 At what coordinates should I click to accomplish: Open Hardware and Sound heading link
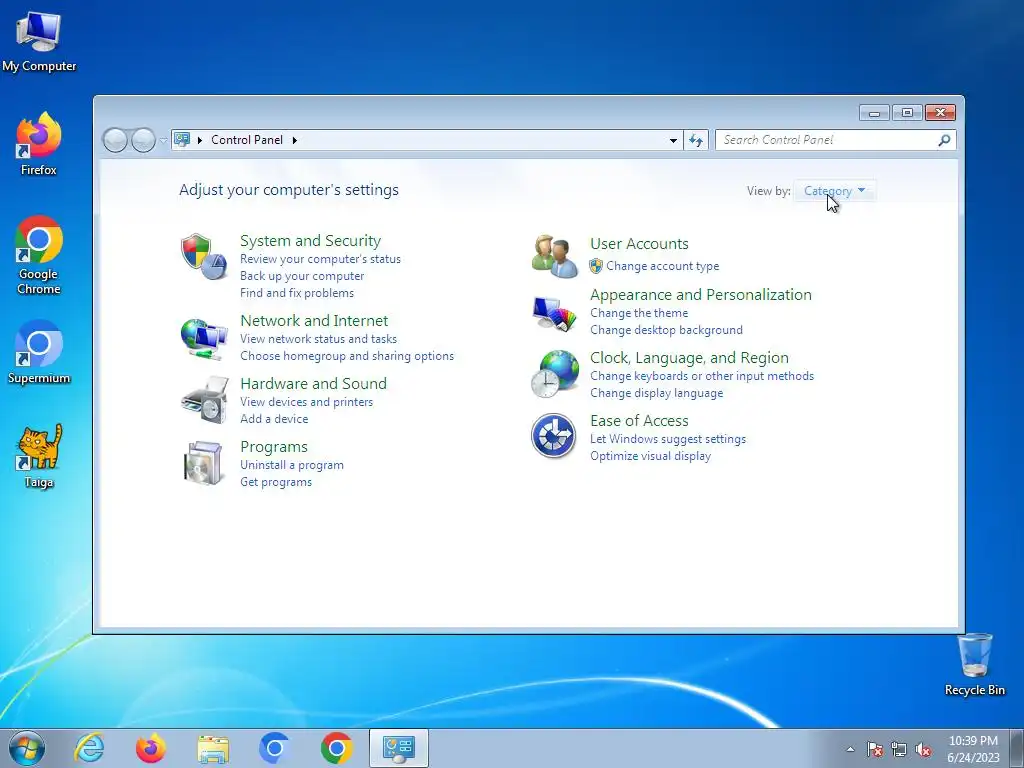click(313, 383)
